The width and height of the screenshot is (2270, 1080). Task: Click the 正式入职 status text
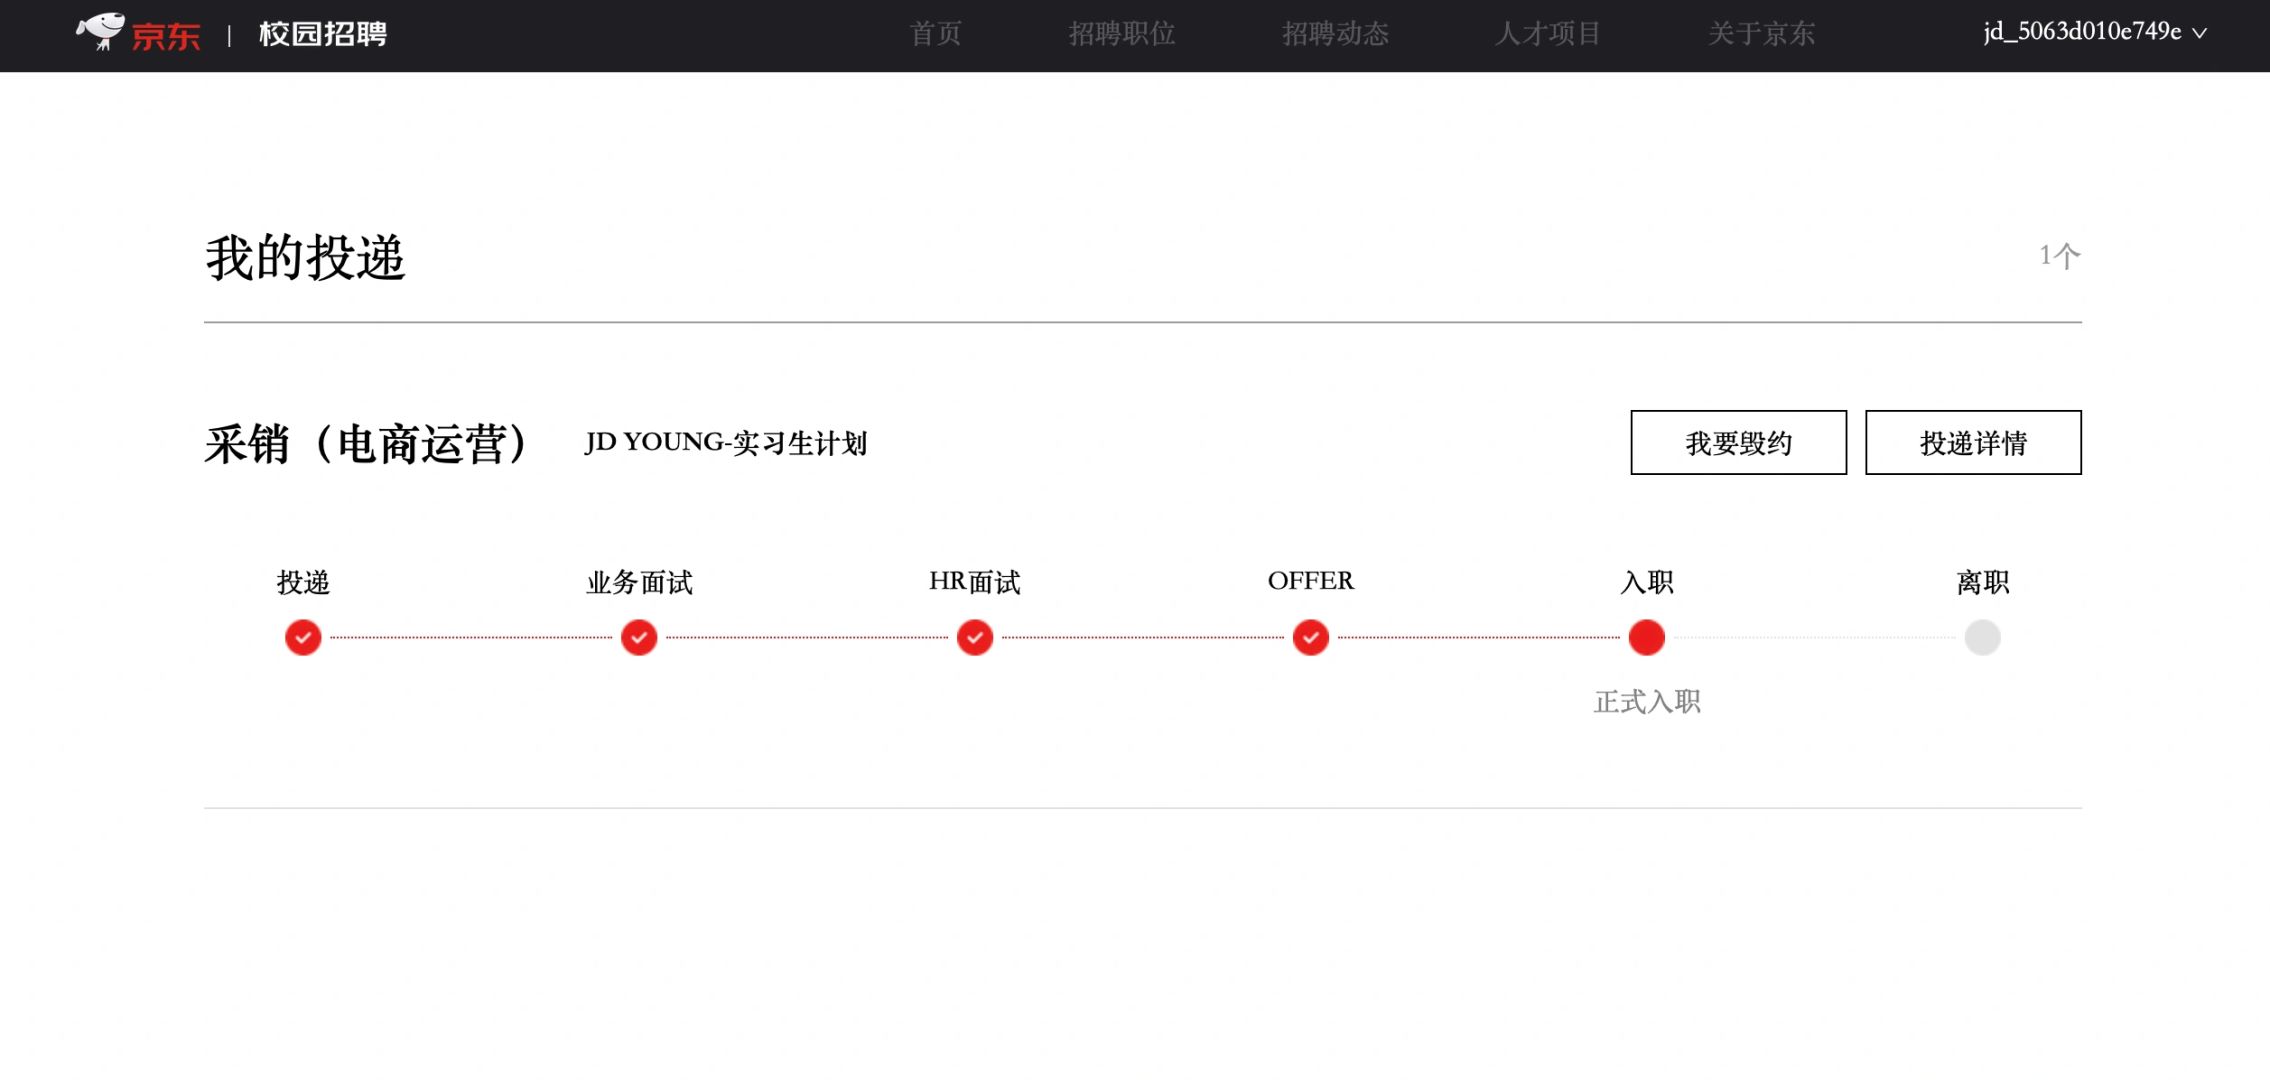click(x=1647, y=702)
